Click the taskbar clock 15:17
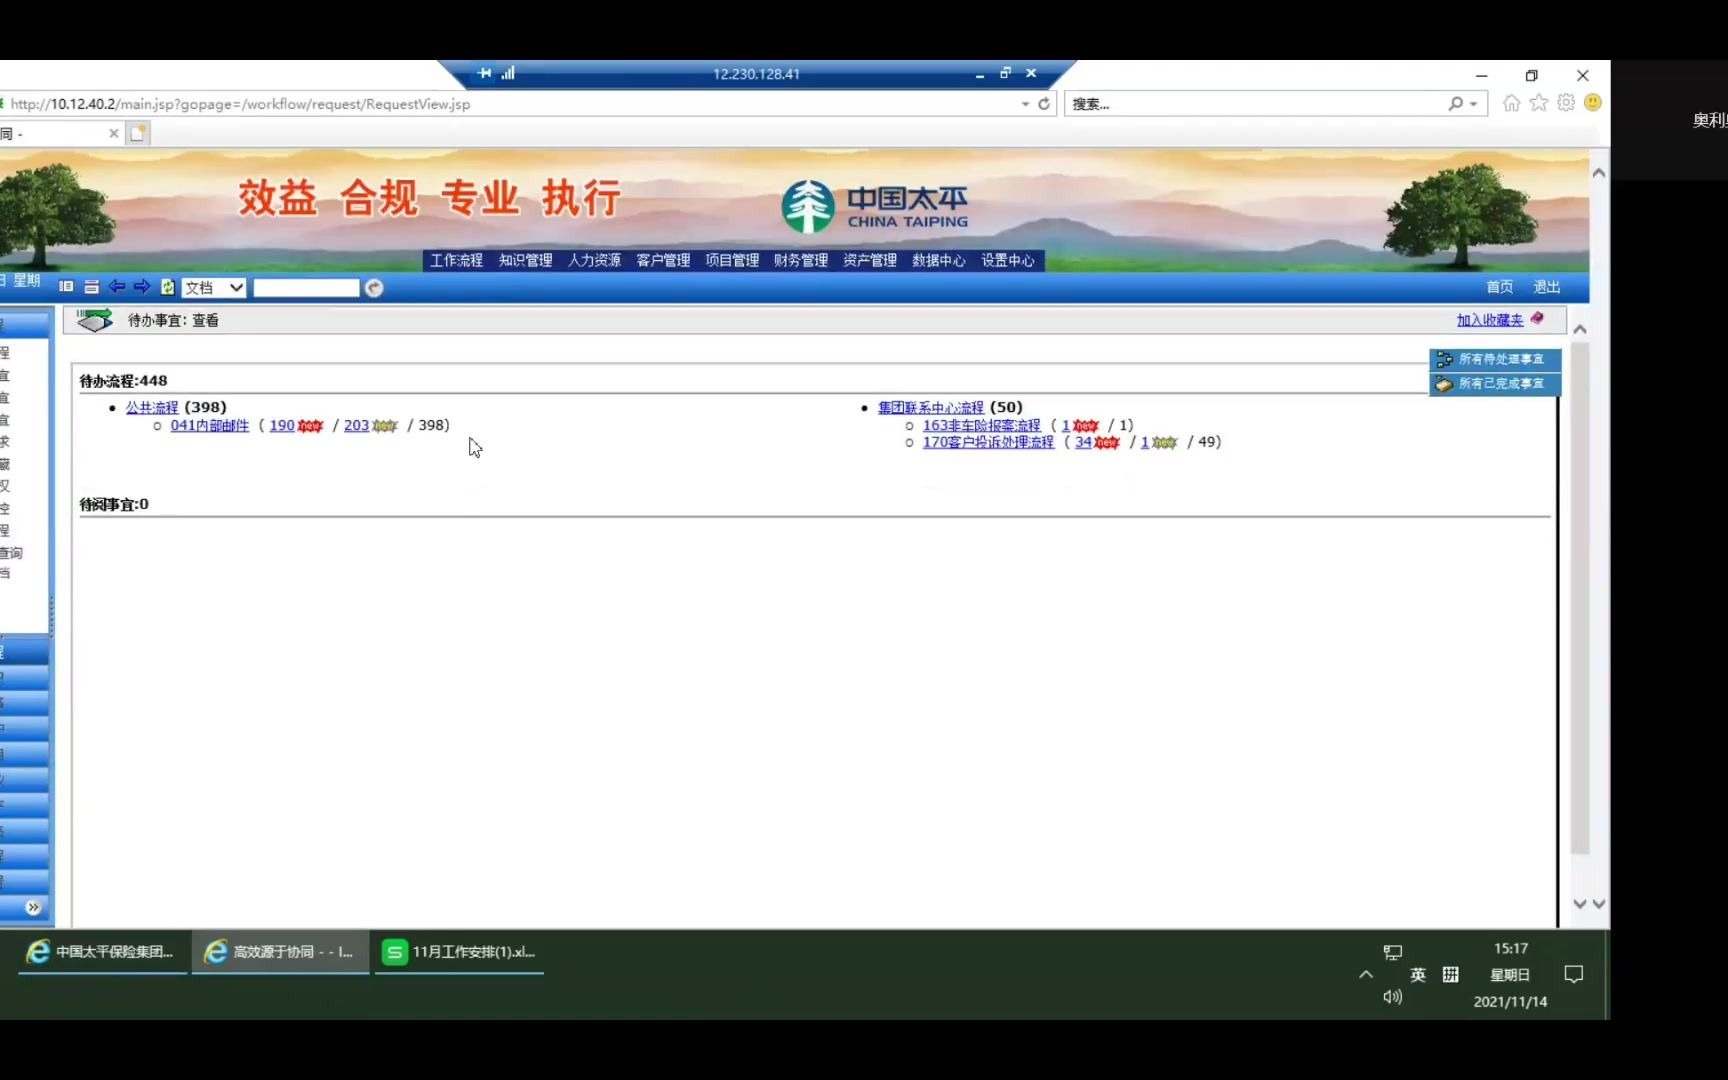This screenshot has width=1728, height=1080. 1511,949
